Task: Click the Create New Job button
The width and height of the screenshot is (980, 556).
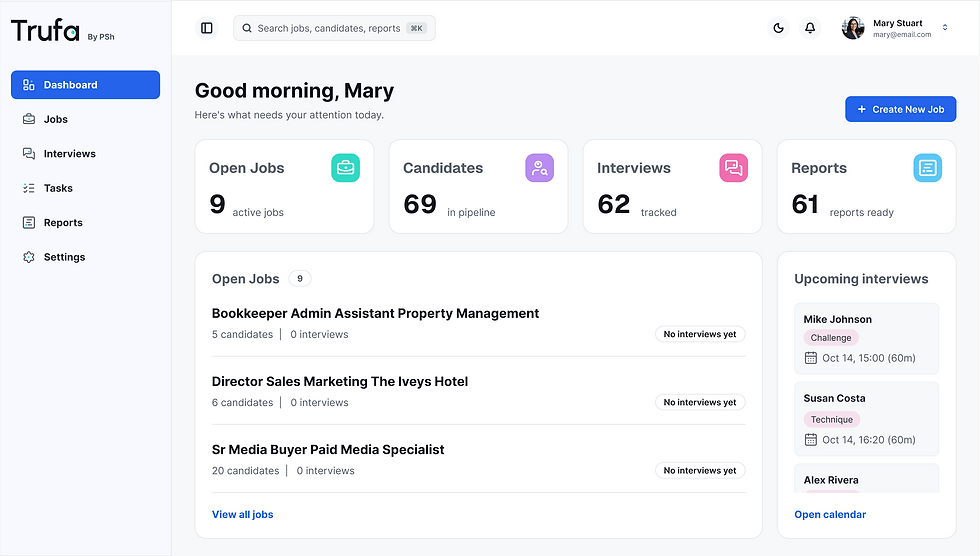Action: [x=901, y=109]
